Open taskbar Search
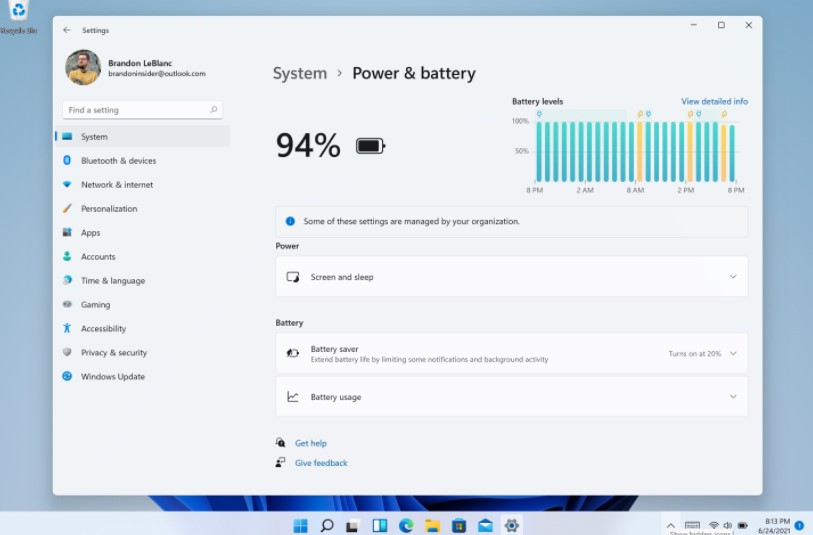The height and width of the screenshot is (535, 813). pyautogui.click(x=327, y=525)
